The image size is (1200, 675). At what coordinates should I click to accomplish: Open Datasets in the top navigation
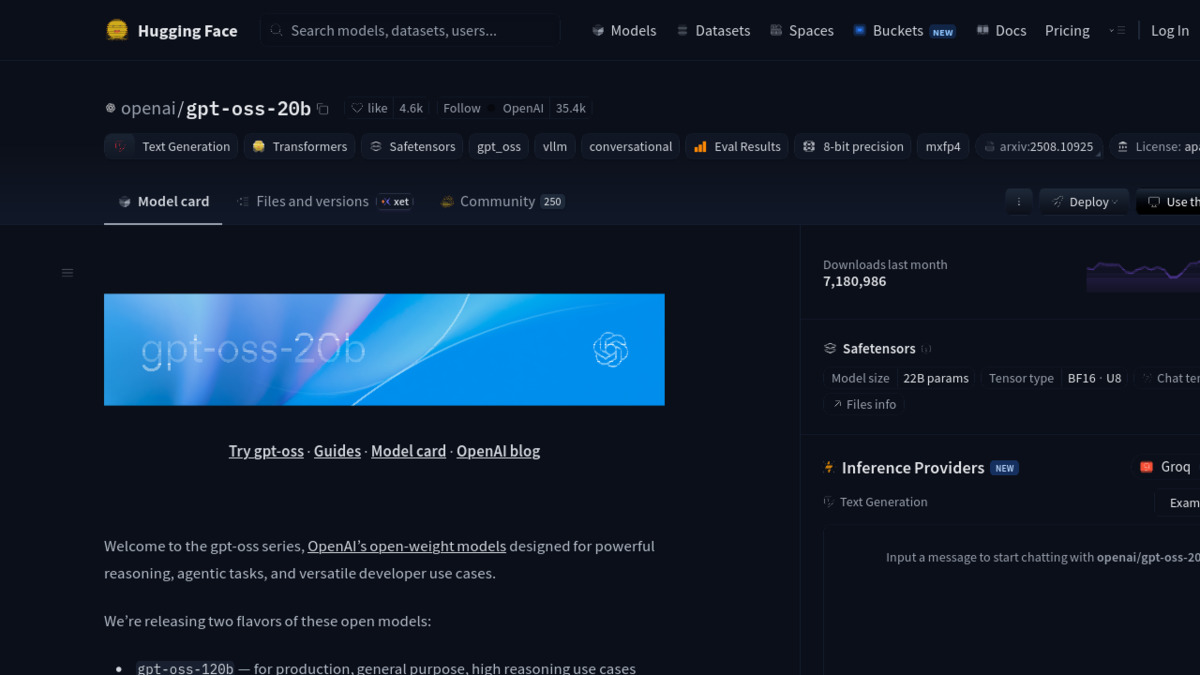pyautogui.click(x=713, y=31)
